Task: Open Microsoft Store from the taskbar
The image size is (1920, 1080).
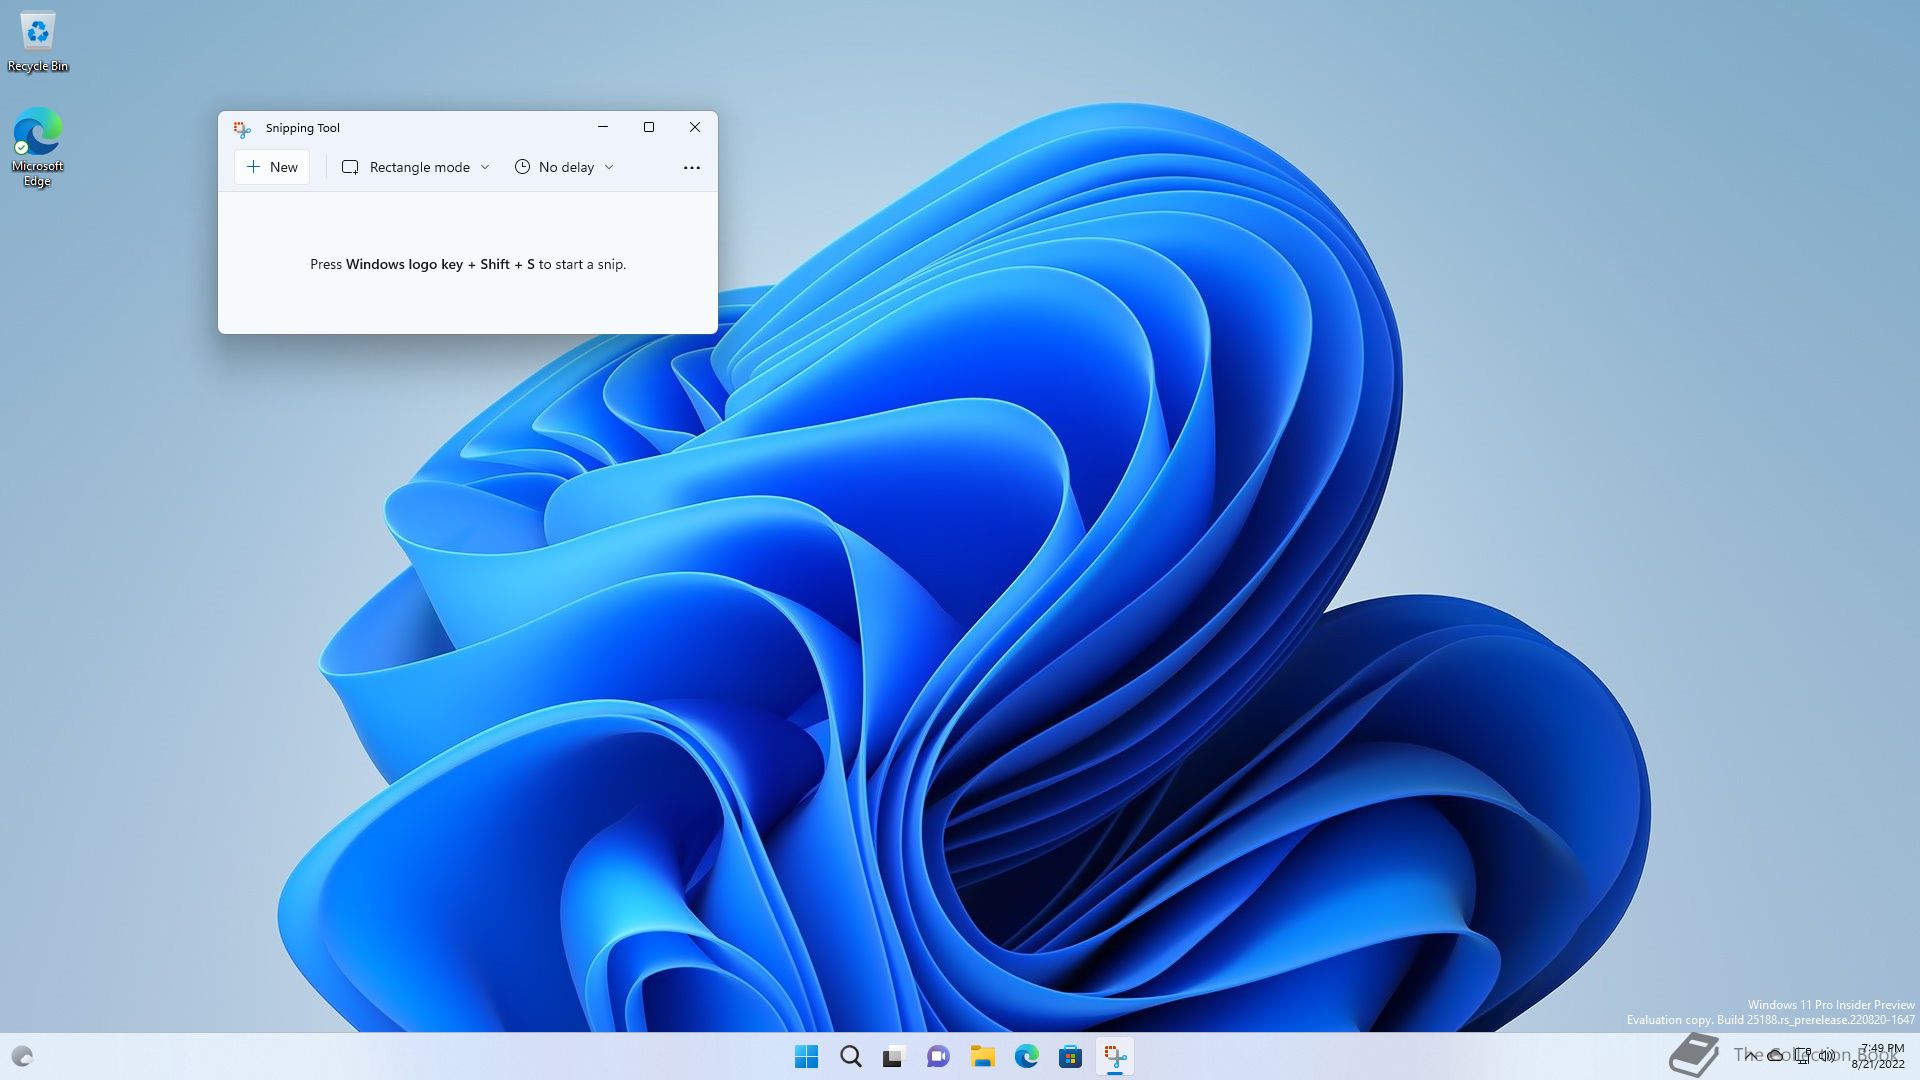Action: pyautogui.click(x=1070, y=1056)
